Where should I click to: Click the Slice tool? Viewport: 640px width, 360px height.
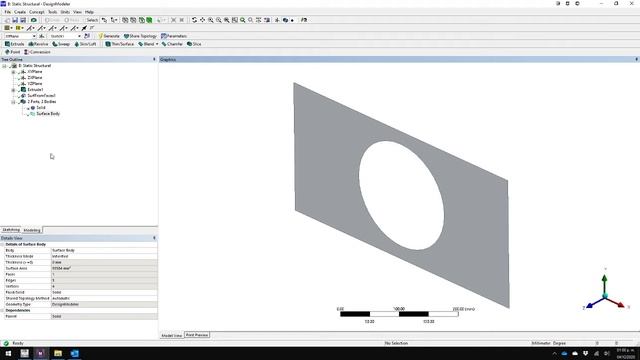click(194, 44)
